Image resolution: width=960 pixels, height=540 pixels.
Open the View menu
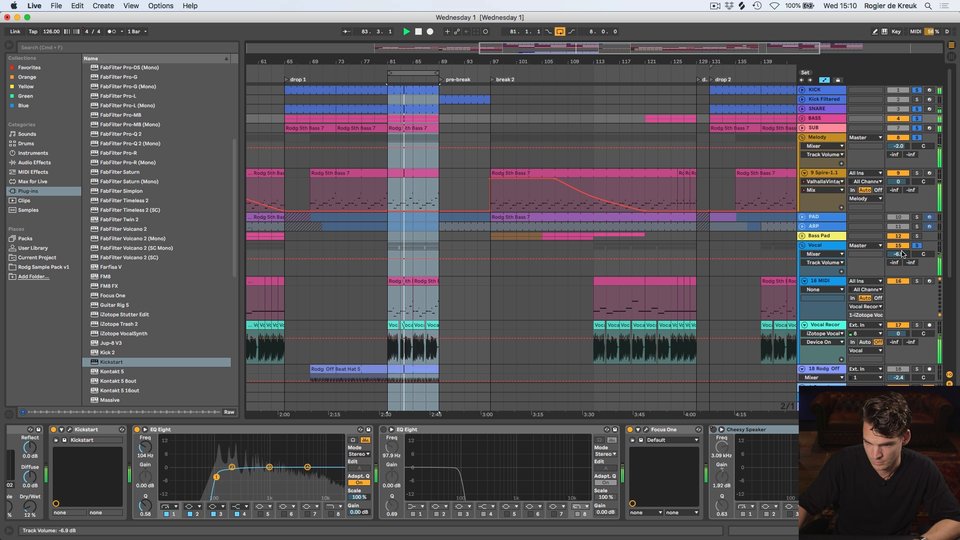[131, 6]
